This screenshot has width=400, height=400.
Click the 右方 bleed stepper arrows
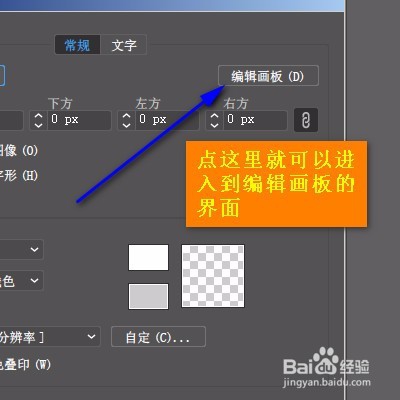214,120
